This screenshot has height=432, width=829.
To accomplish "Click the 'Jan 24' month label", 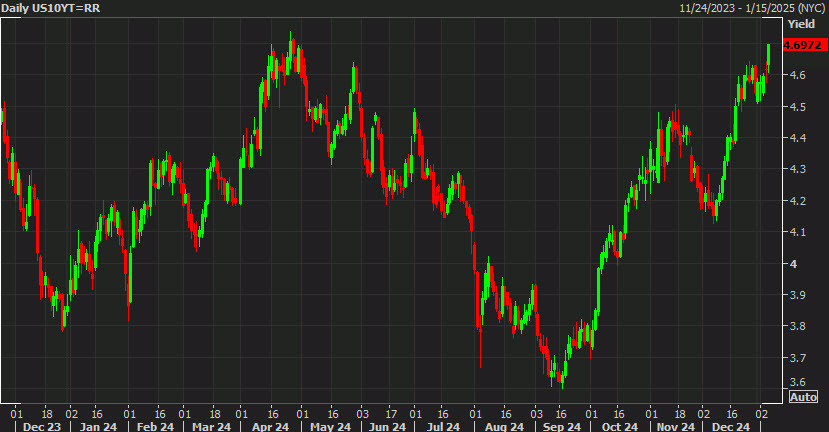I will (98, 426).
